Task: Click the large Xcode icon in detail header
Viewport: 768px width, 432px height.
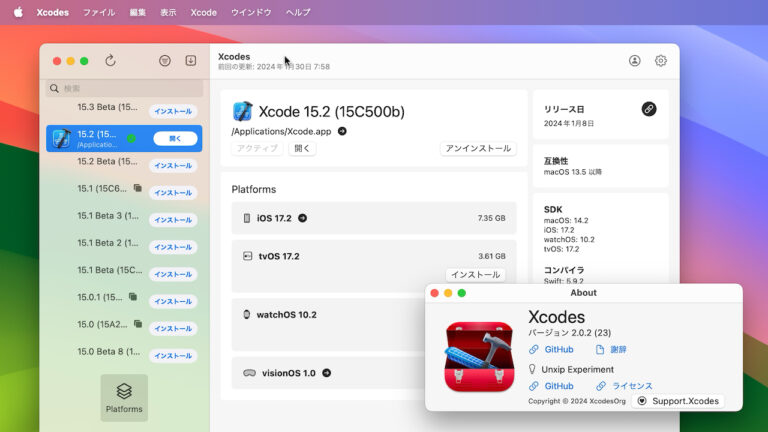Action: (242, 111)
